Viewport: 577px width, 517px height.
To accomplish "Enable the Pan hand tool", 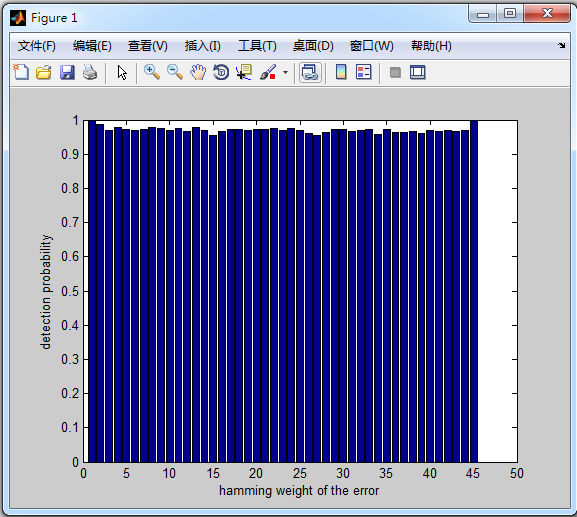I will pyautogui.click(x=198, y=72).
